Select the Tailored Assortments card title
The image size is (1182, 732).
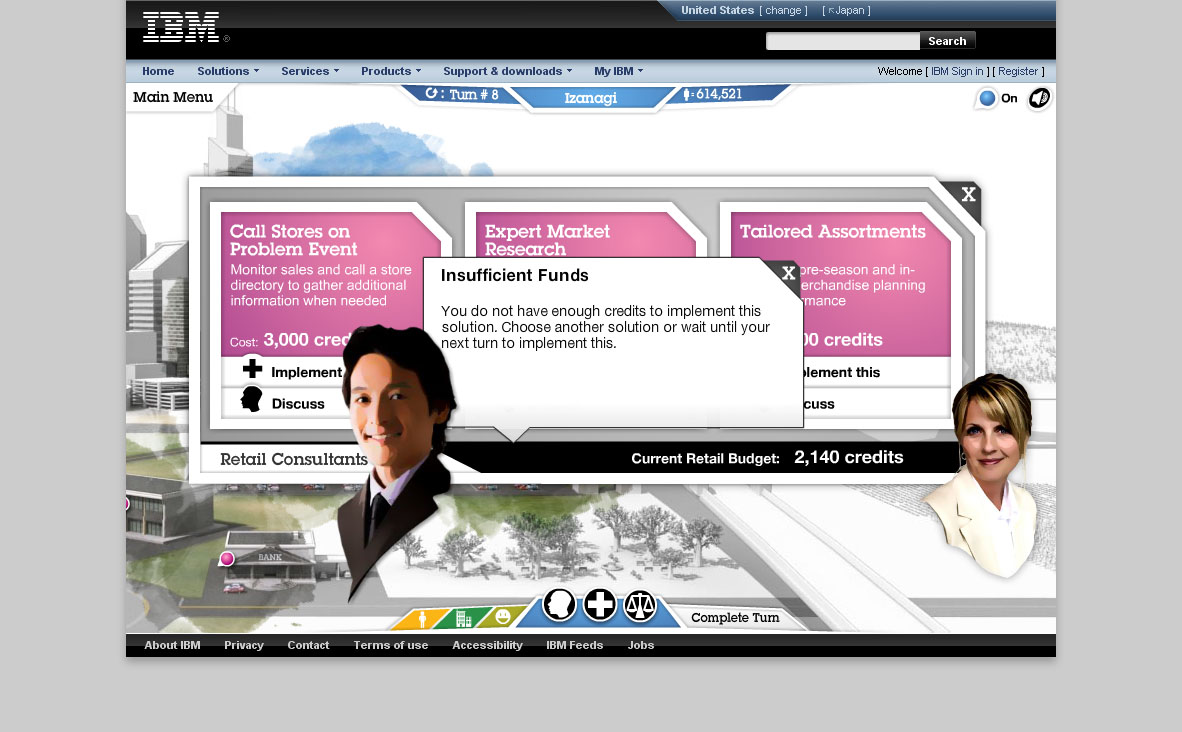tap(832, 231)
